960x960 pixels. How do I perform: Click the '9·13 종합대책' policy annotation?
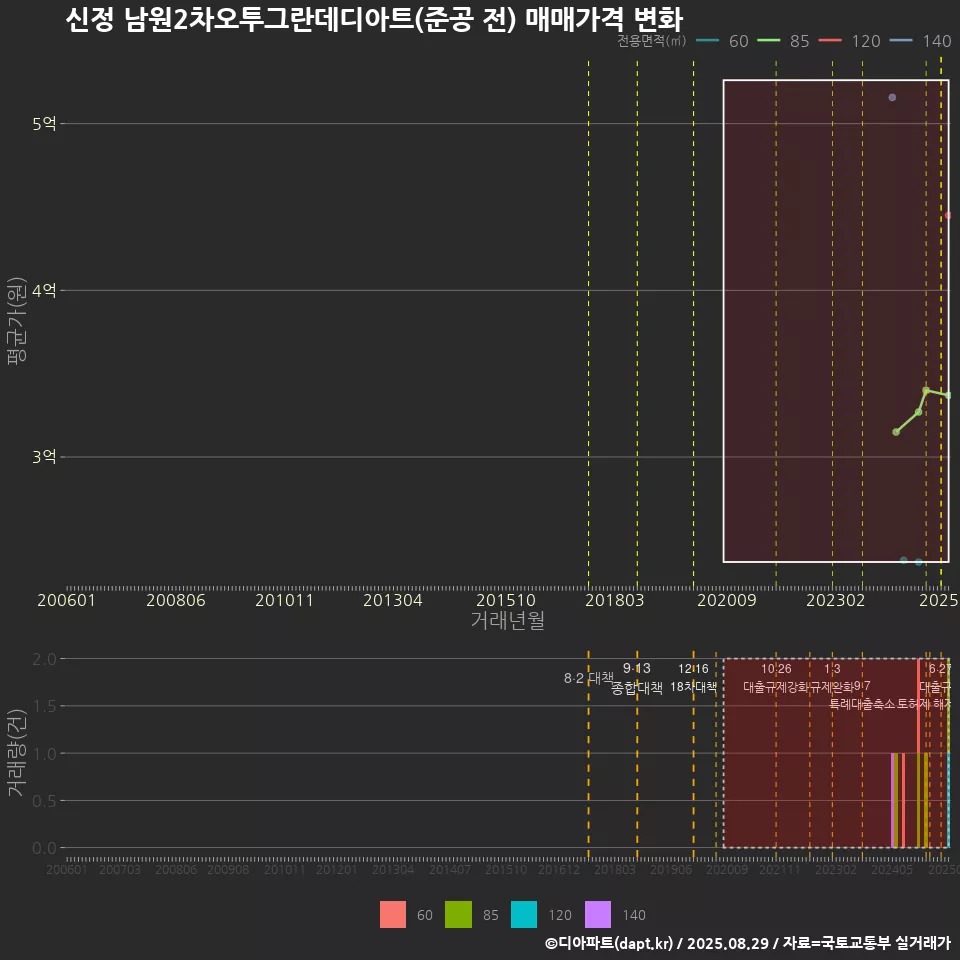coord(637,678)
